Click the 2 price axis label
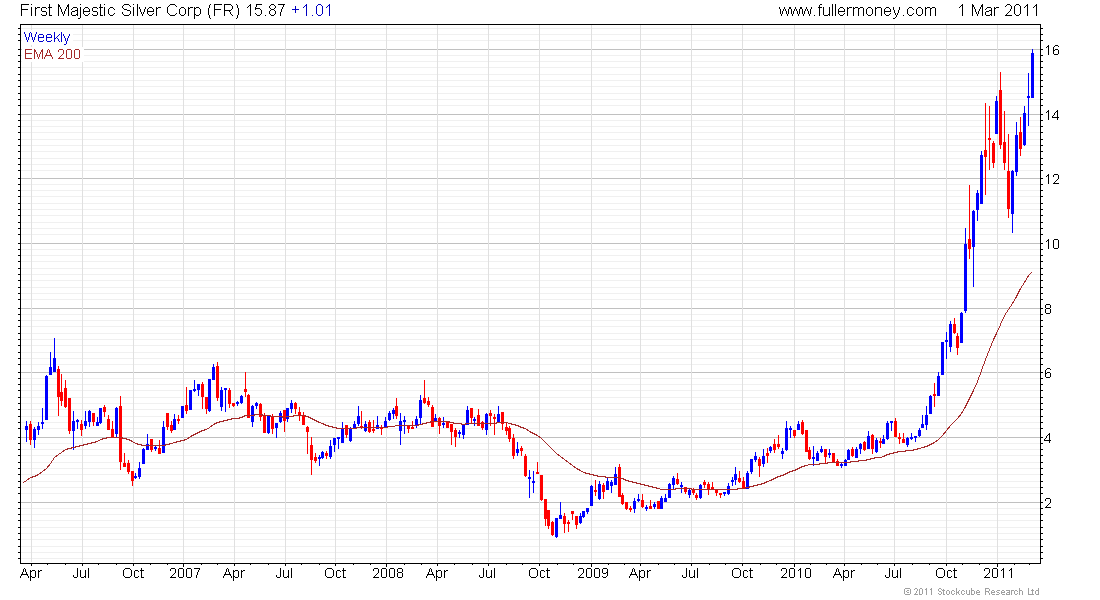Screen dimensions: 1100x600 coord(1048,503)
